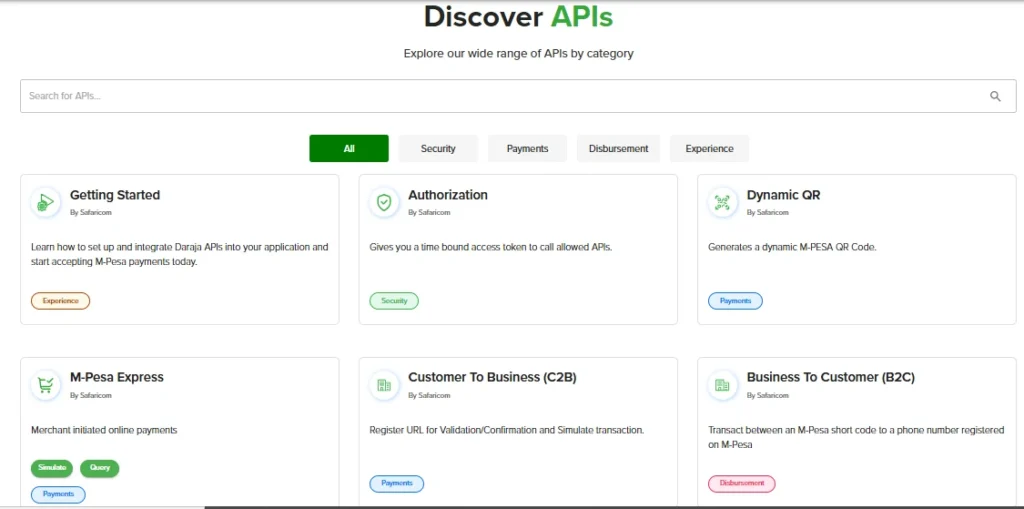Click 'By Safaricom' under Customer To Business
The width and height of the screenshot is (1024, 509).
click(429, 395)
